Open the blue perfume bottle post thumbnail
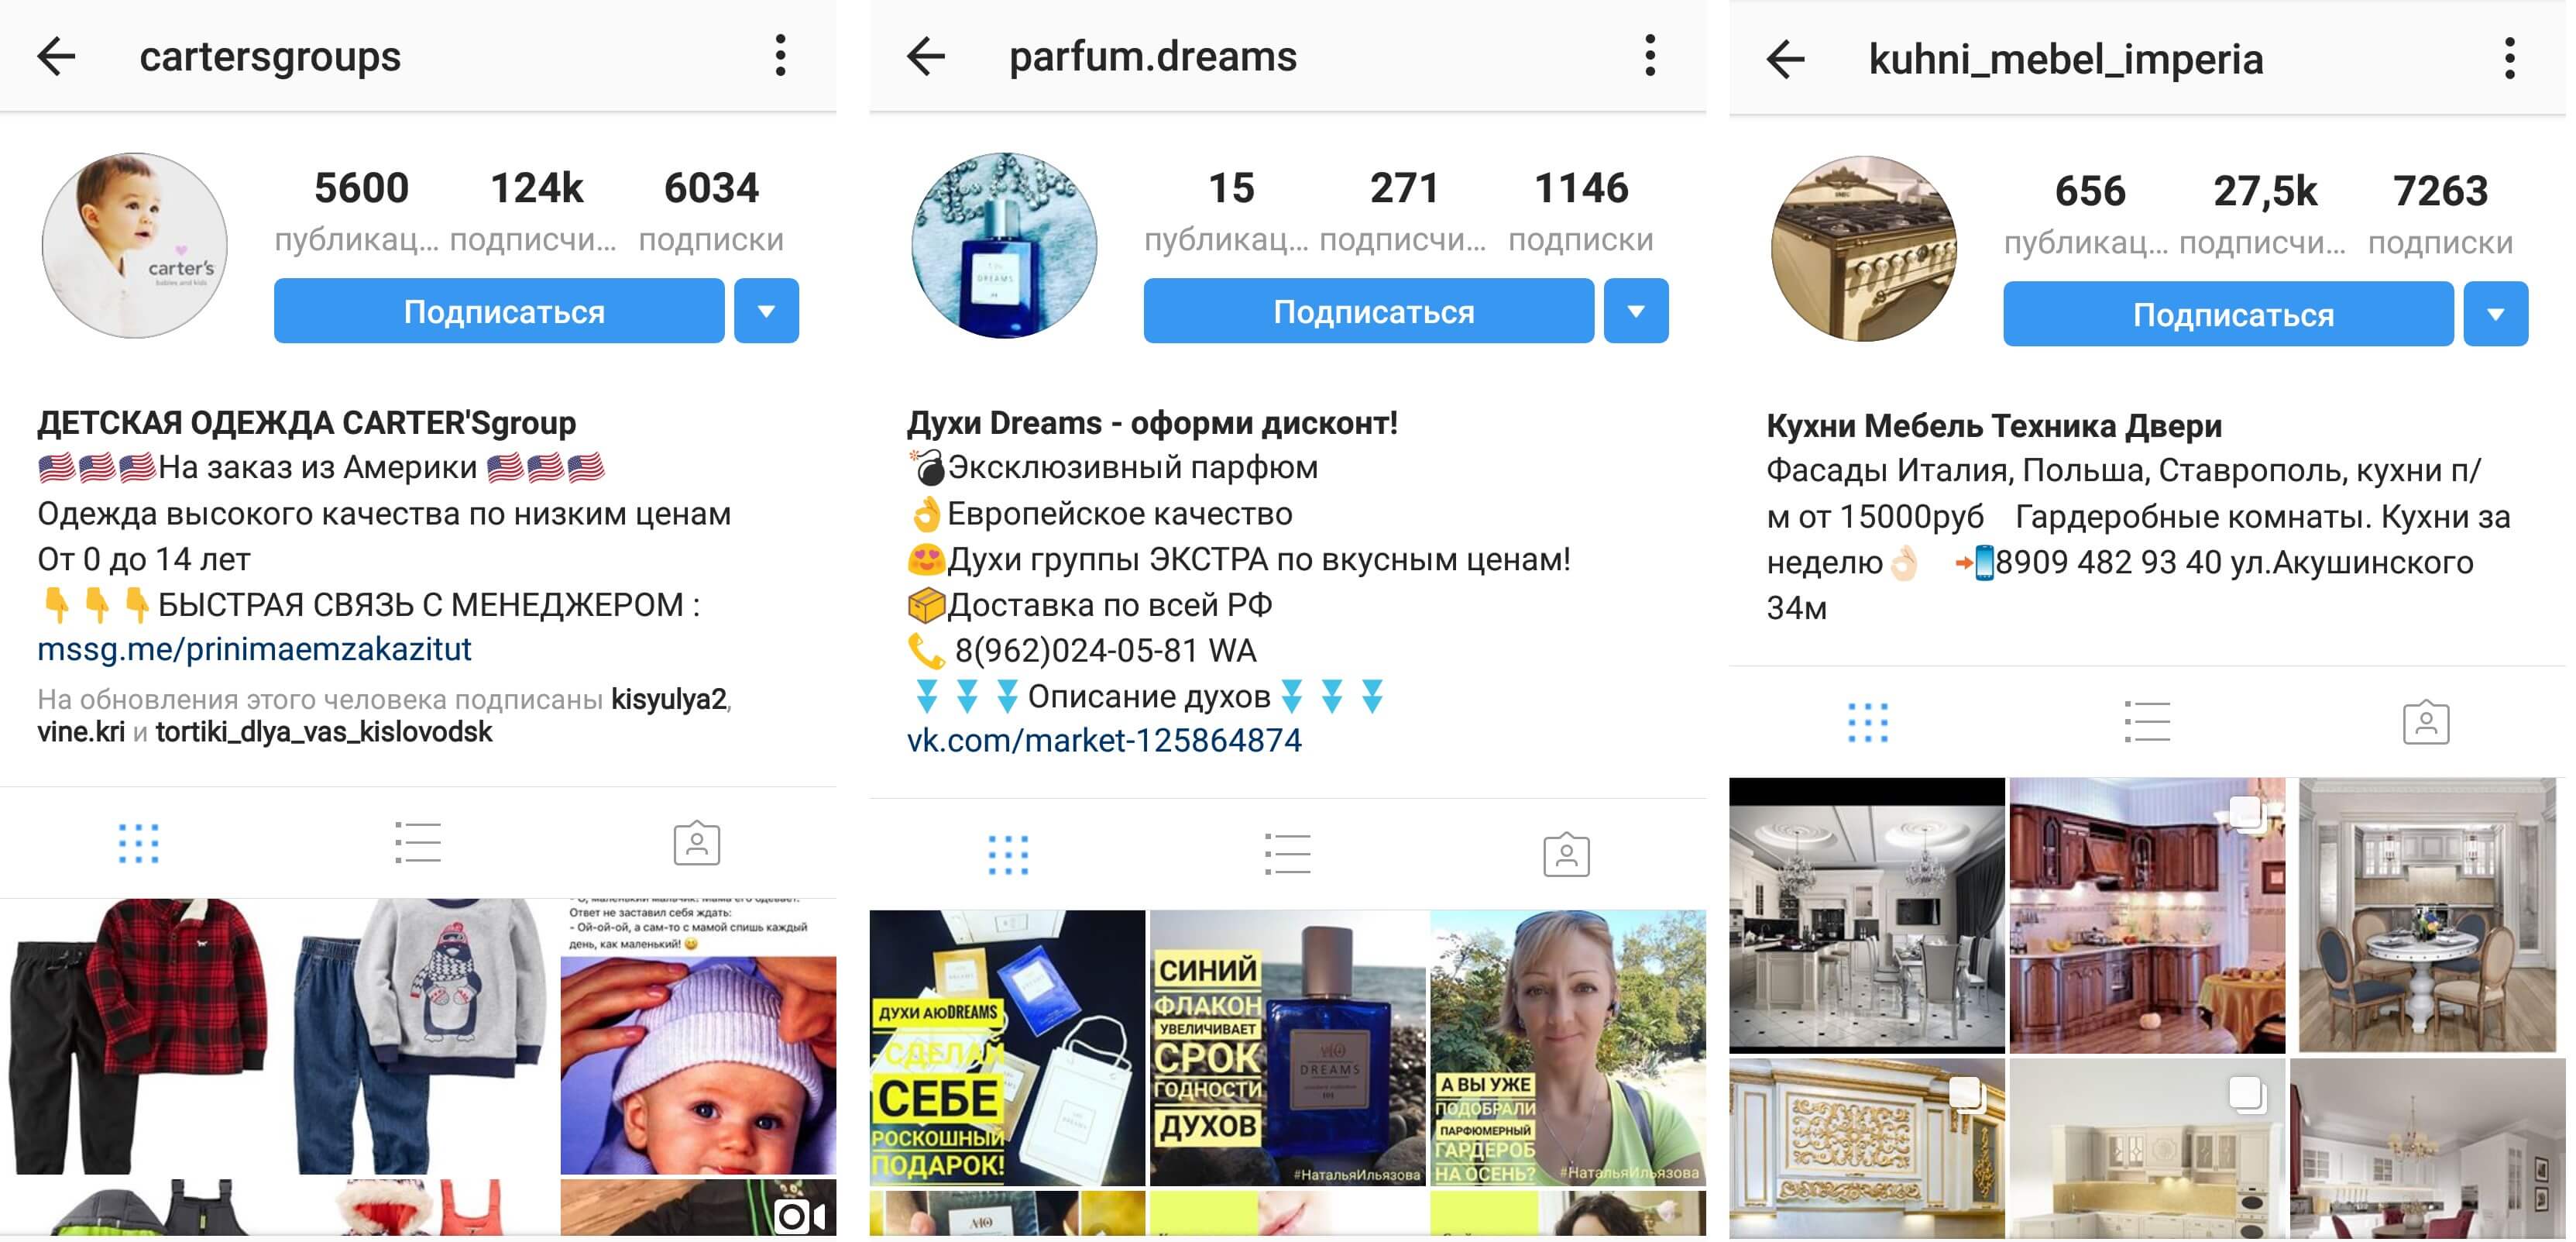This screenshot has width=2576, height=1242. (x=1288, y=1047)
